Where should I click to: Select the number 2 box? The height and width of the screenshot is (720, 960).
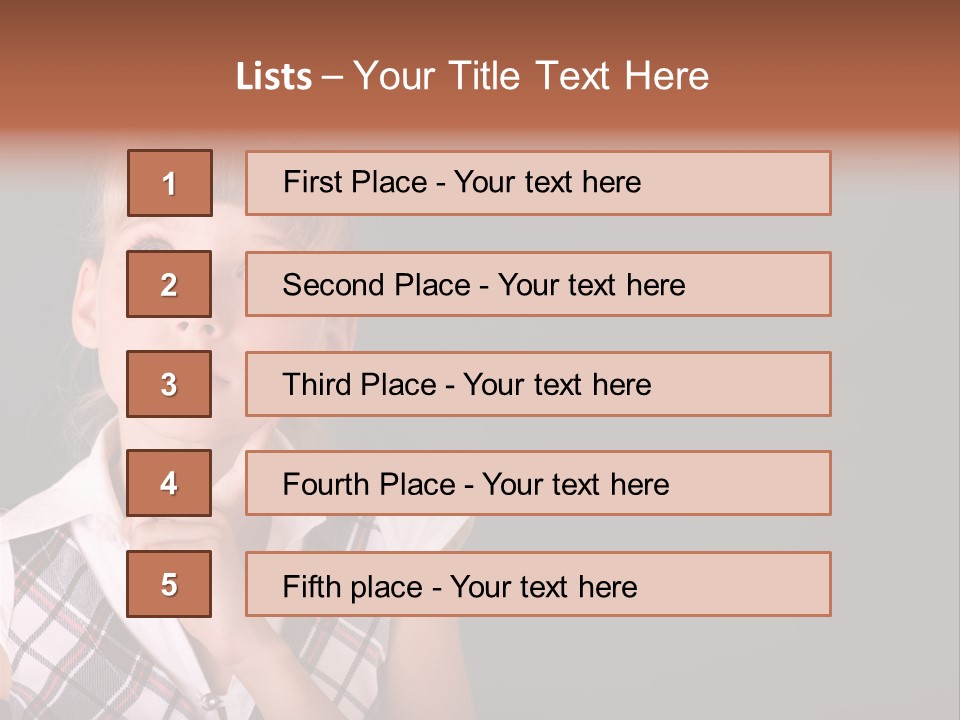coord(169,284)
